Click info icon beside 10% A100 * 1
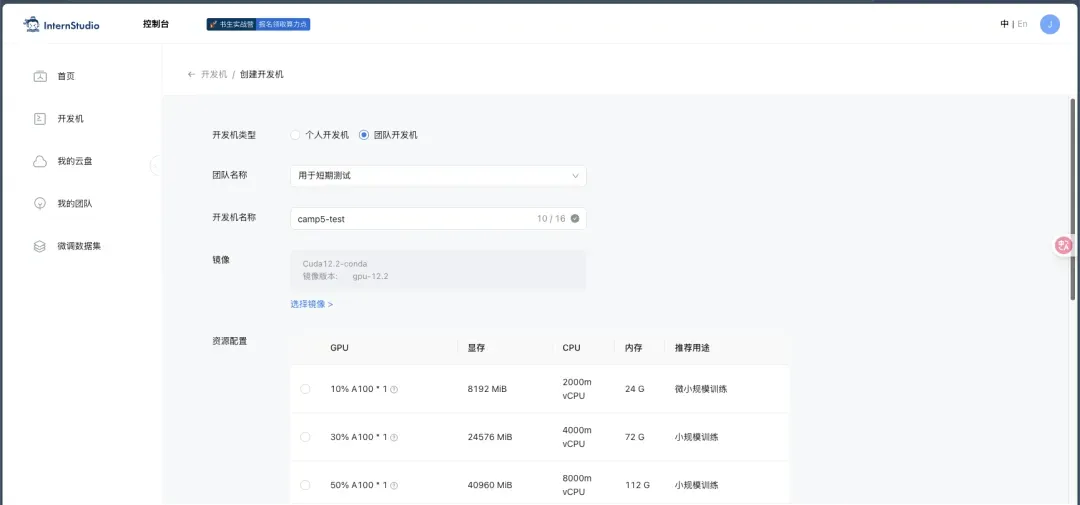Viewport: 1080px width, 505px height. pyautogui.click(x=394, y=389)
